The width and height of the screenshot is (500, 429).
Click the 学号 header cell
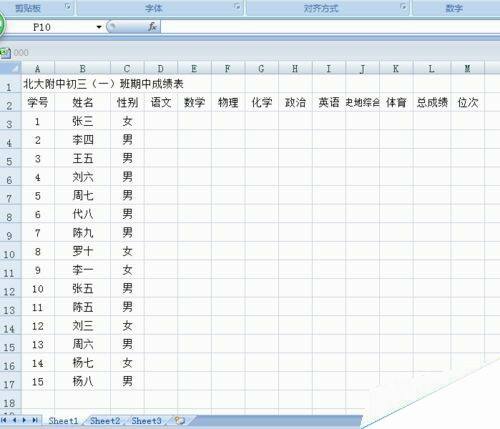point(38,102)
